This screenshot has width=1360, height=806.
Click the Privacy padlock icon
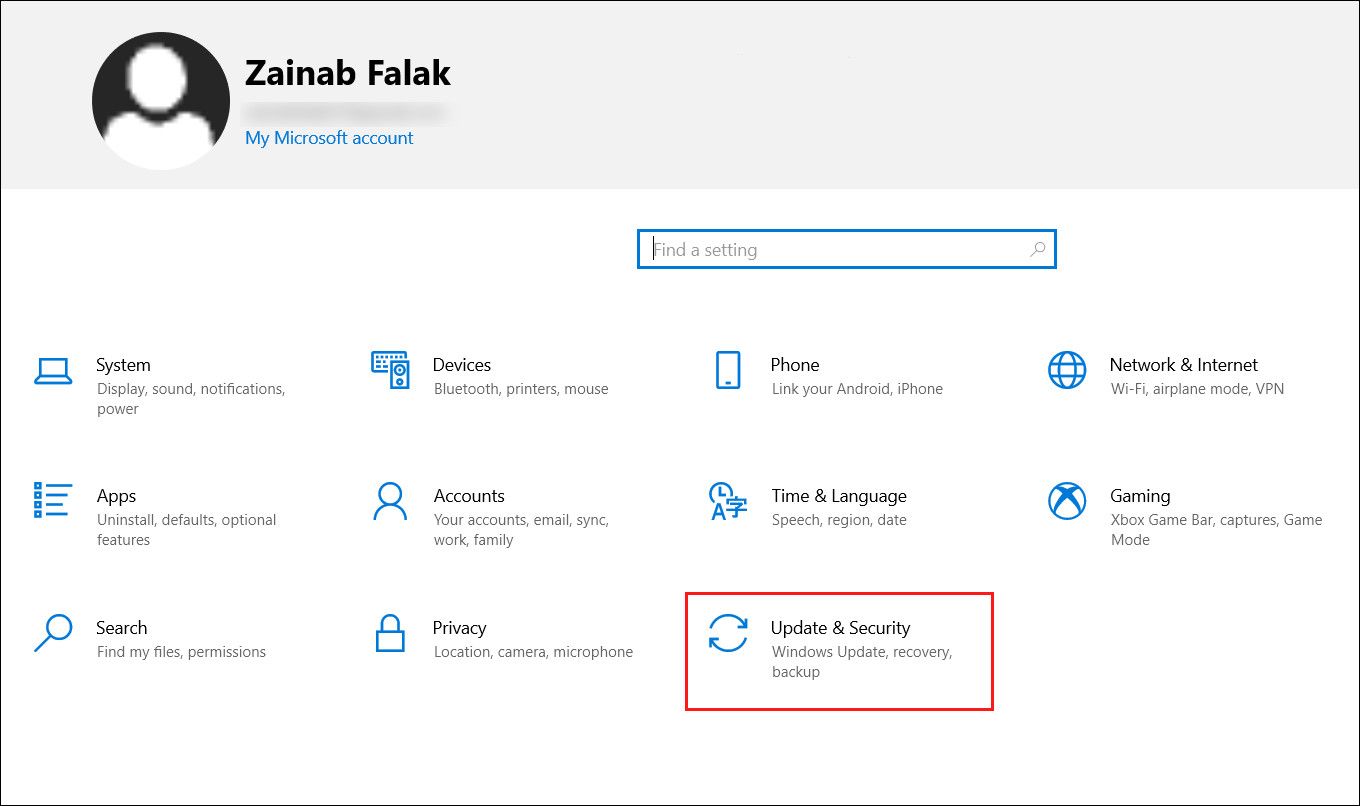(391, 634)
